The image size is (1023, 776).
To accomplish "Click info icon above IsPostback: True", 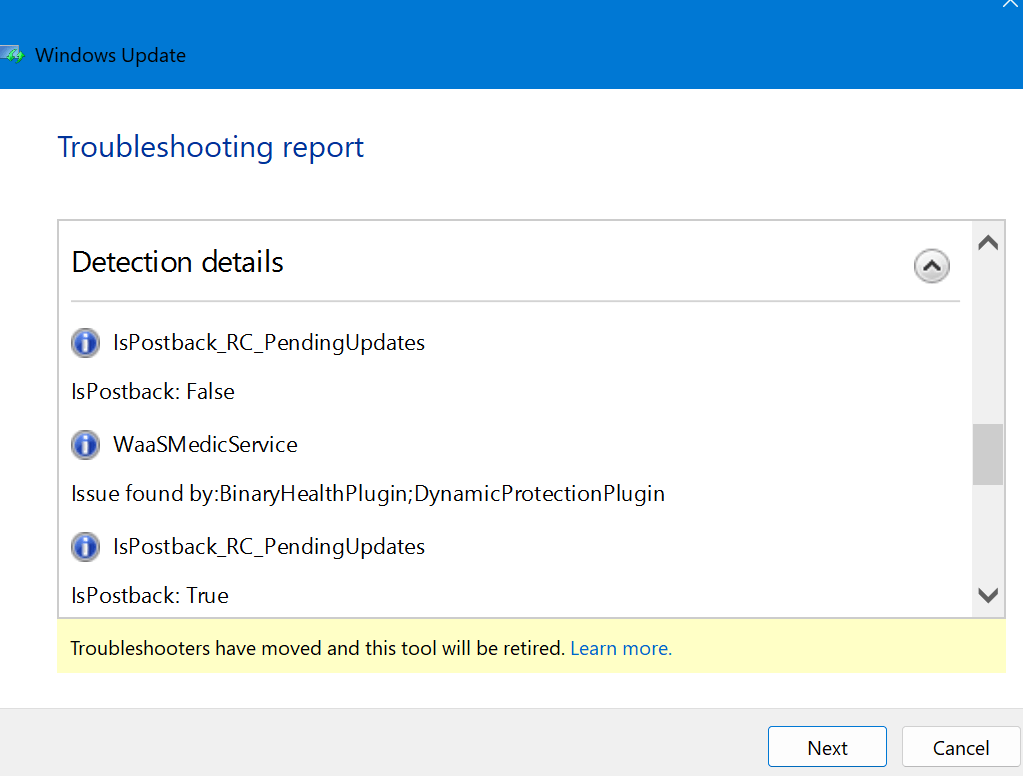I will click(85, 547).
